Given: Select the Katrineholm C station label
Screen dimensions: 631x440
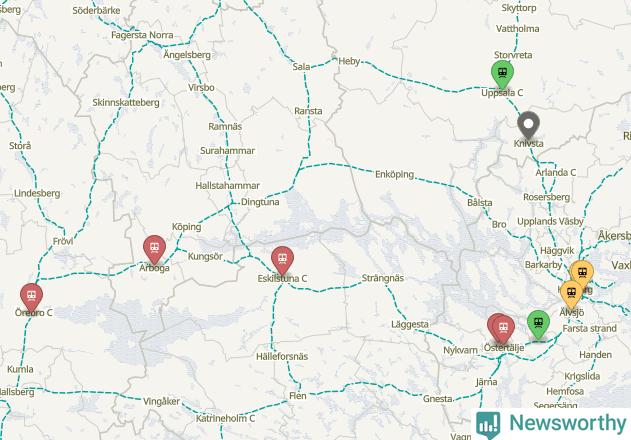Looking at the screenshot, I should (225, 418).
